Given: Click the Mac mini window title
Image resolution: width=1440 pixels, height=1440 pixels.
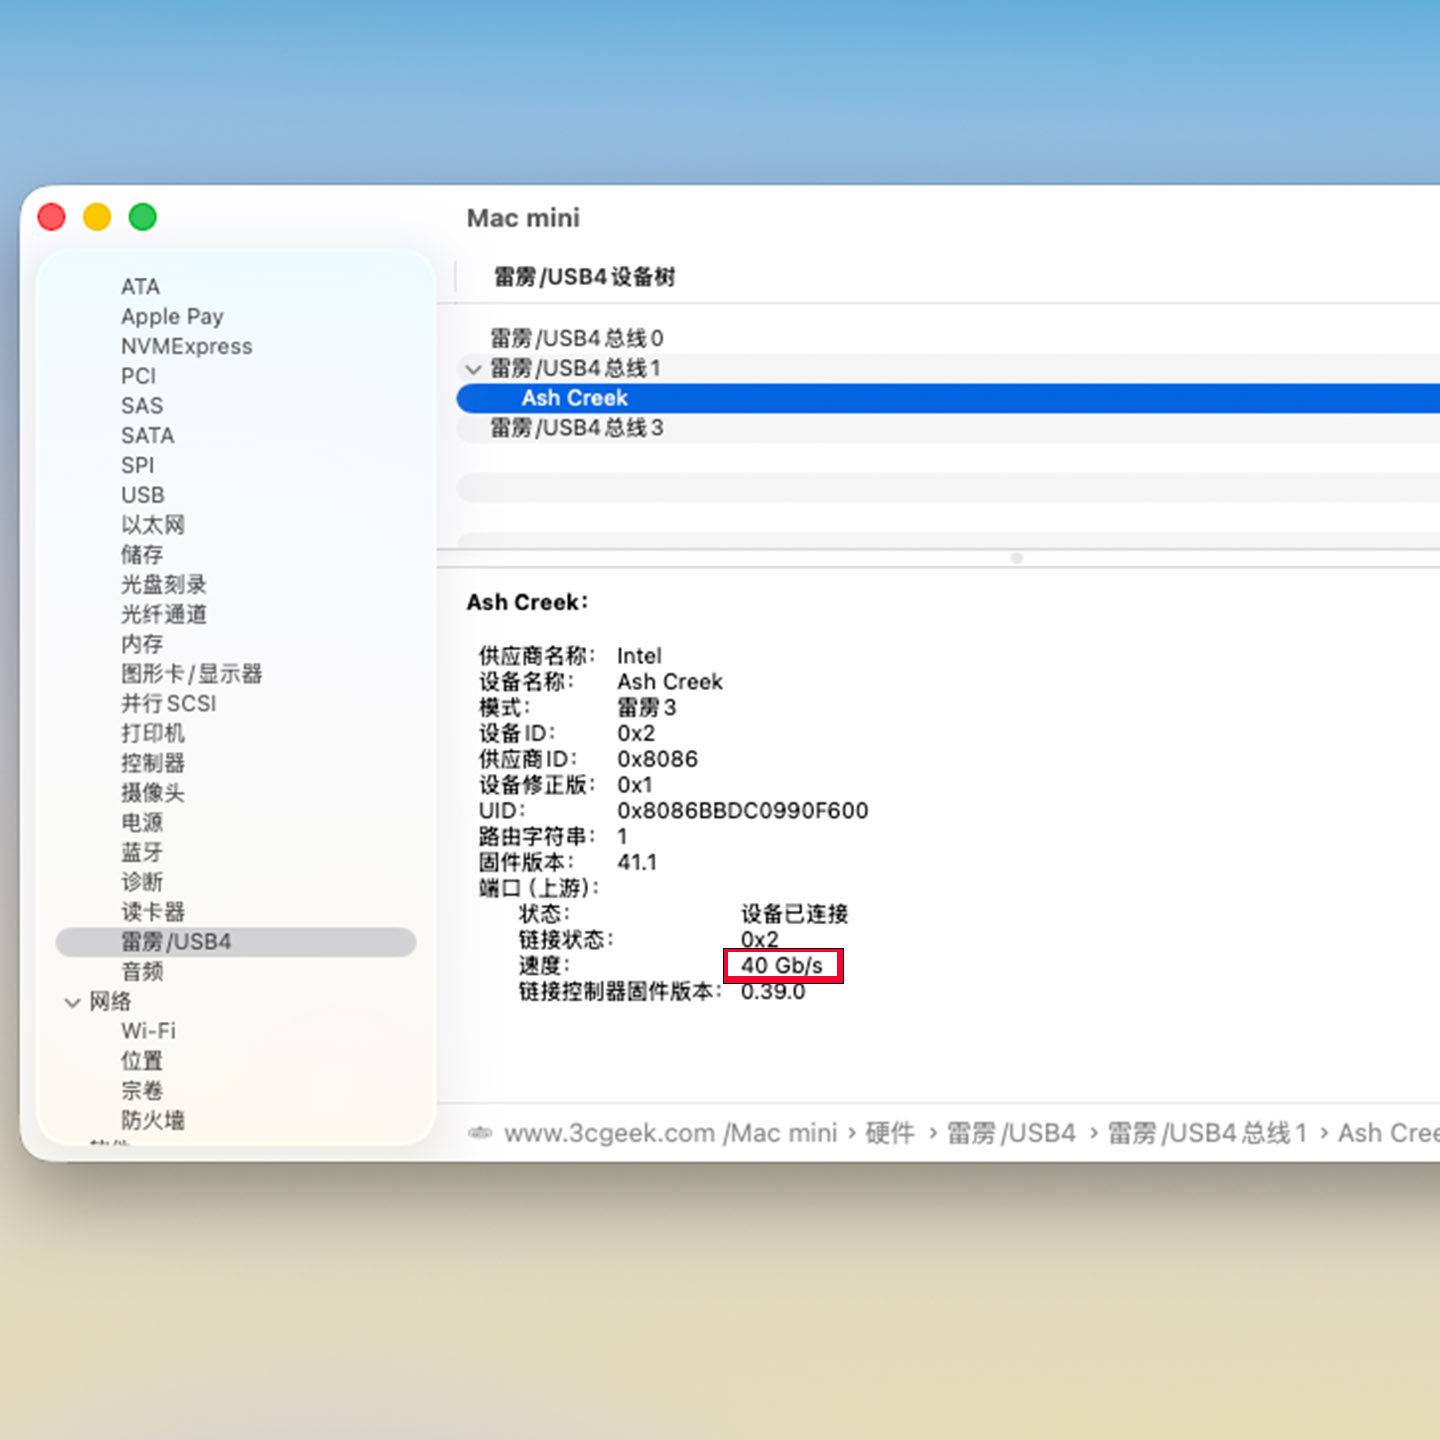Looking at the screenshot, I should (x=523, y=218).
